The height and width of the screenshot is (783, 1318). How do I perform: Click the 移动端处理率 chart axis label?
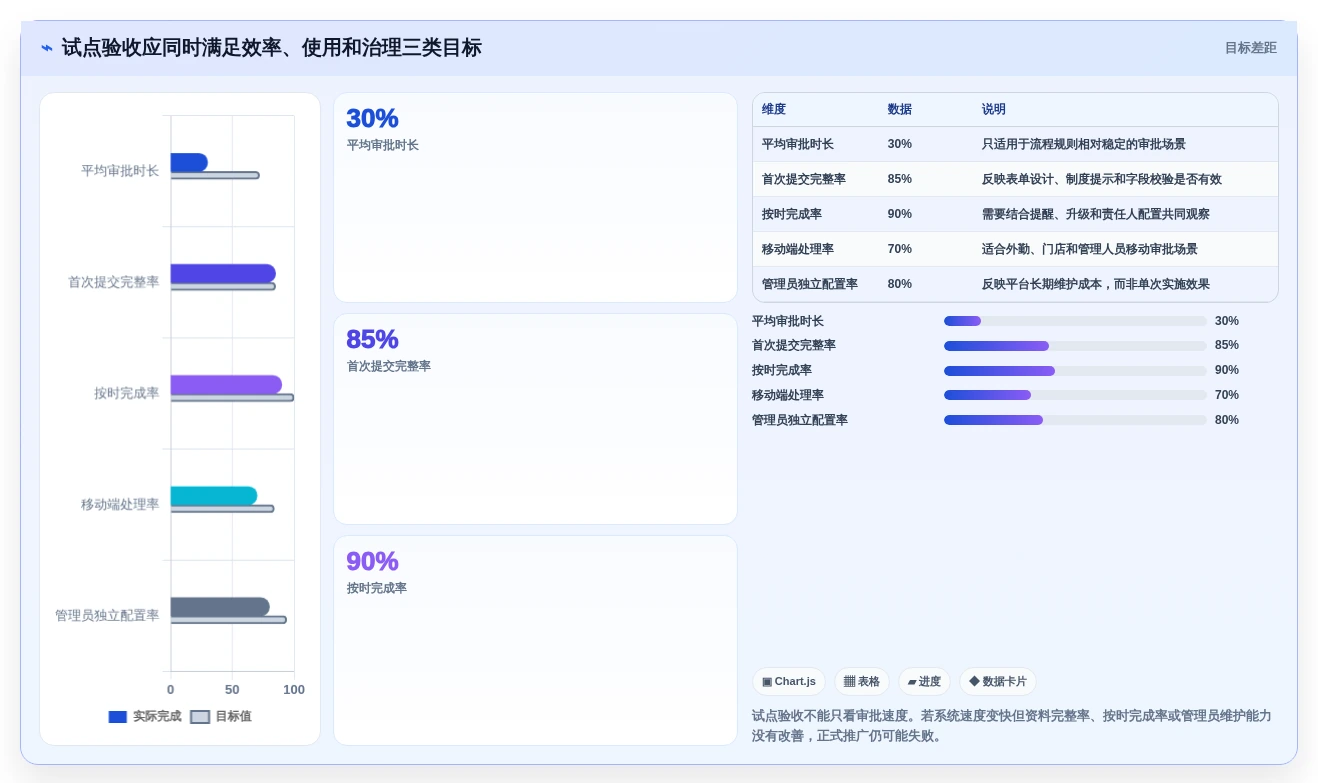(120, 504)
